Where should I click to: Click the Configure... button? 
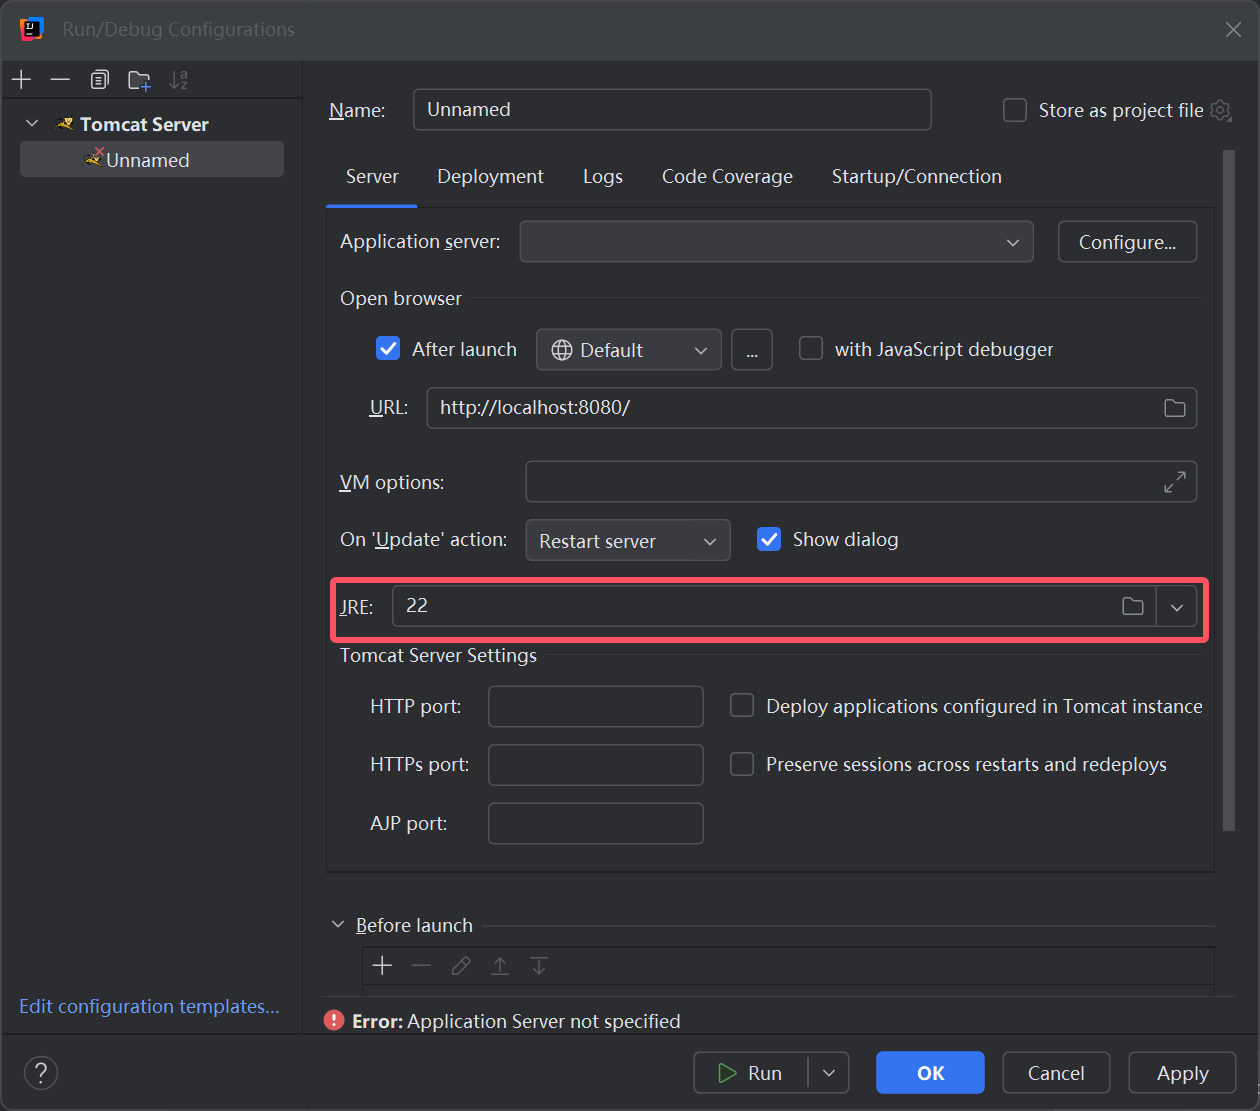pos(1127,242)
